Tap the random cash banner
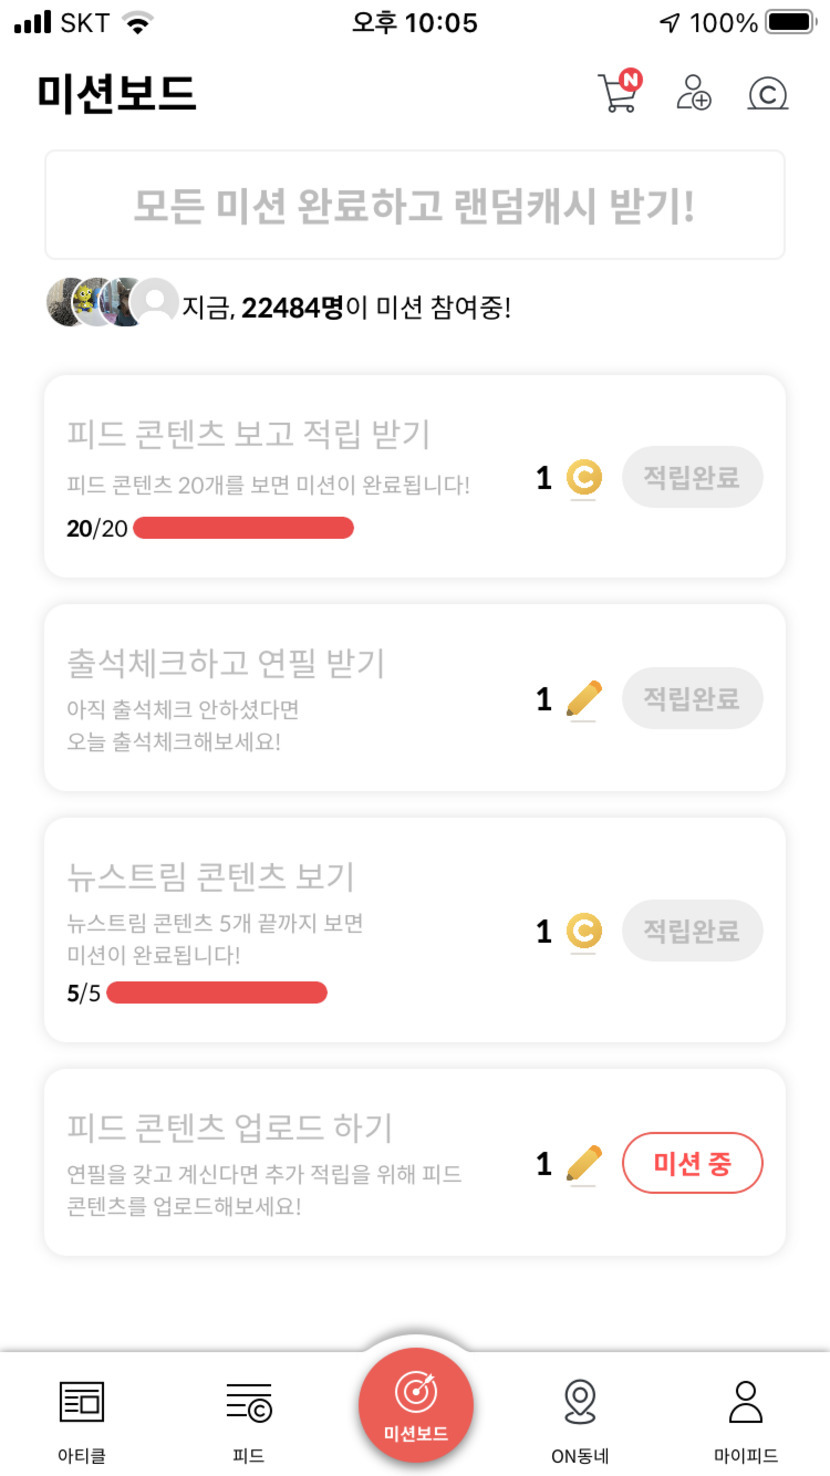The height and width of the screenshot is (1476, 830). click(414, 205)
